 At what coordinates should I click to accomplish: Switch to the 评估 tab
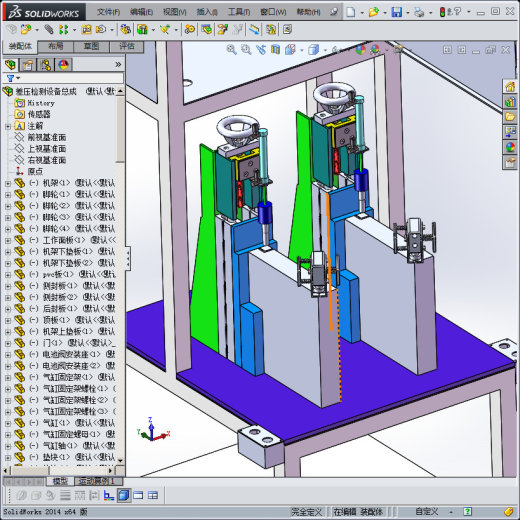coord(127,46)
